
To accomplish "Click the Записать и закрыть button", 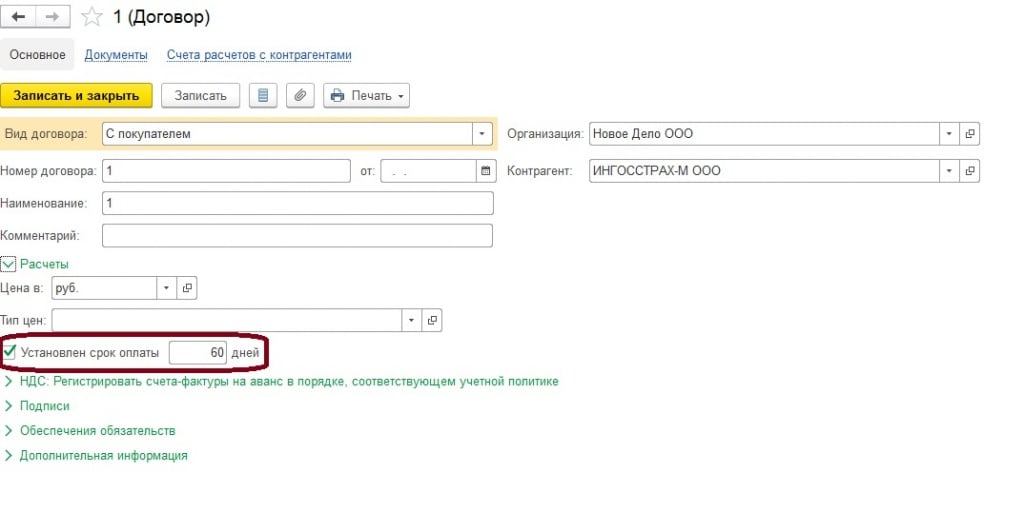I will tap(76, 96).
